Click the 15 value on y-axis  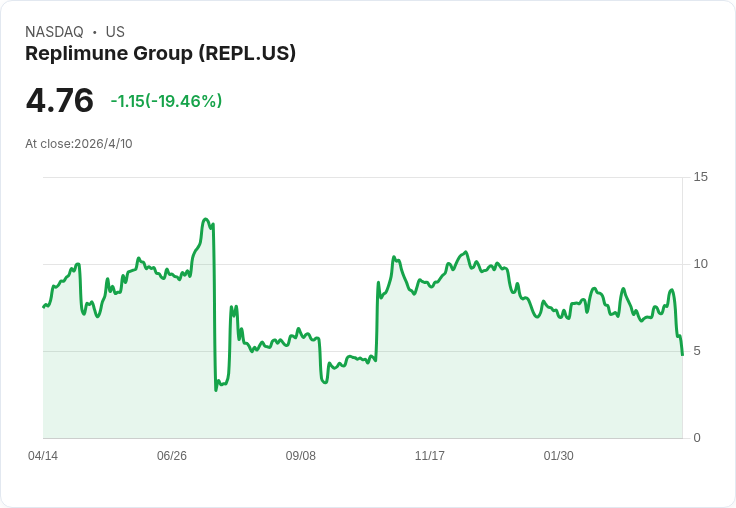point(701,177)
